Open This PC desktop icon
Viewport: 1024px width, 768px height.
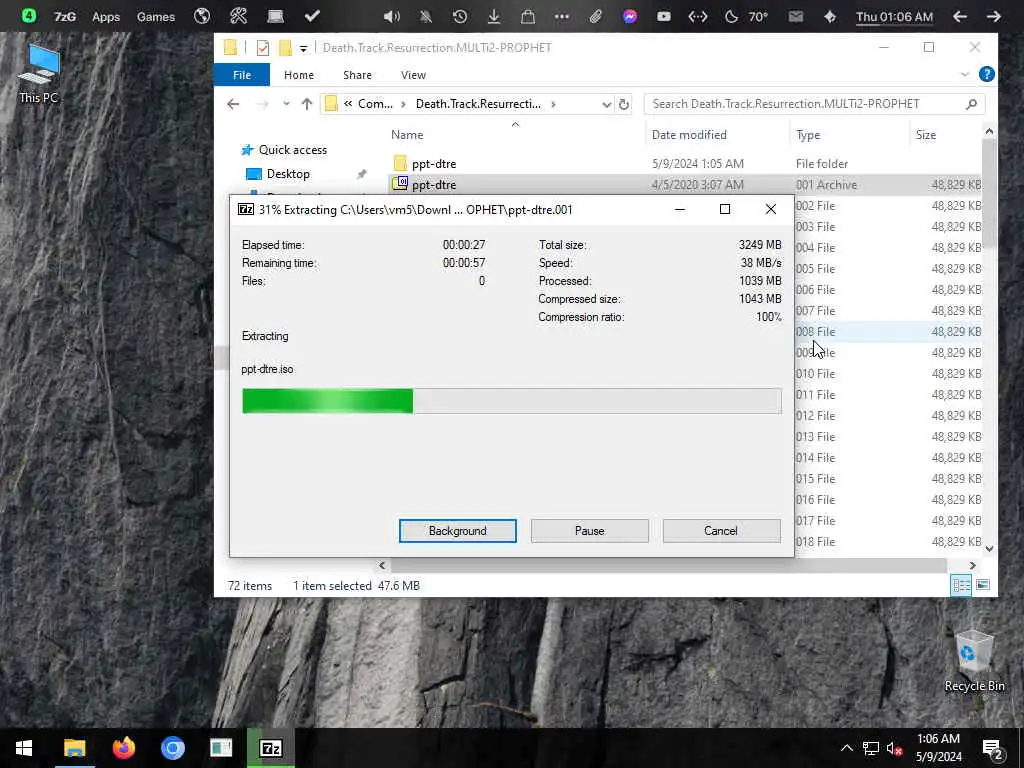point(39,74)
